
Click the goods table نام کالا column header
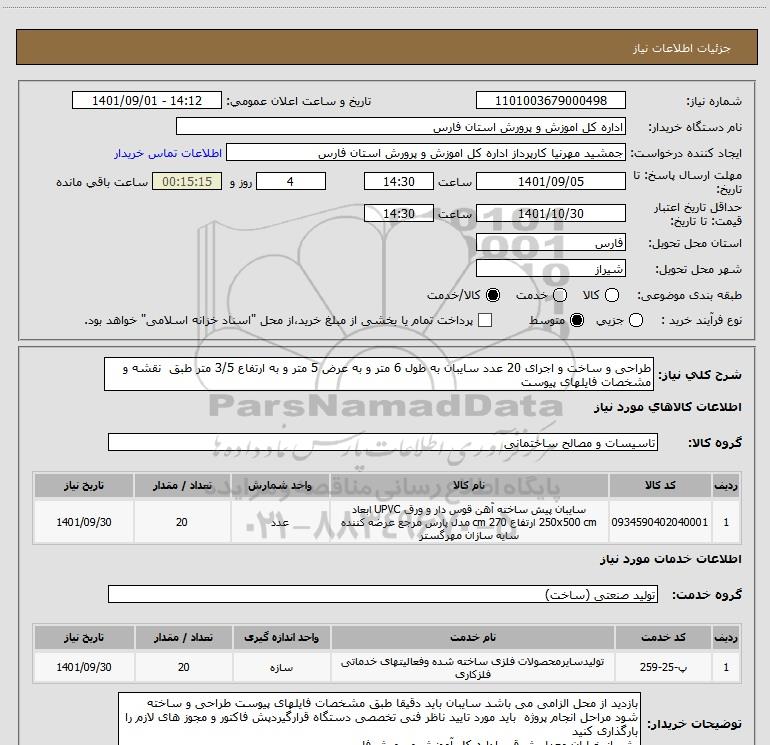(x=469, y=485)
